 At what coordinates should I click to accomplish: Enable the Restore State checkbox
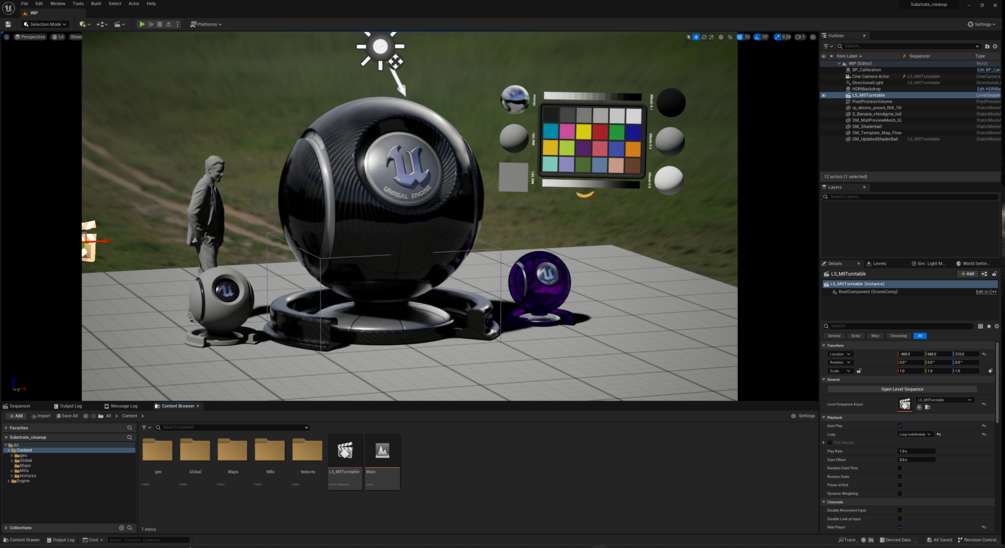pyautogui.click(x=900, y=476)
